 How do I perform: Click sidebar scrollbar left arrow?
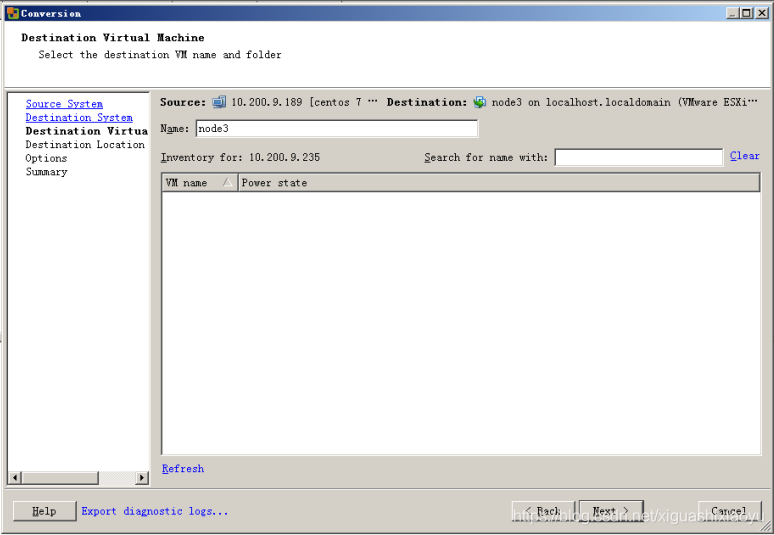point(15,478)
